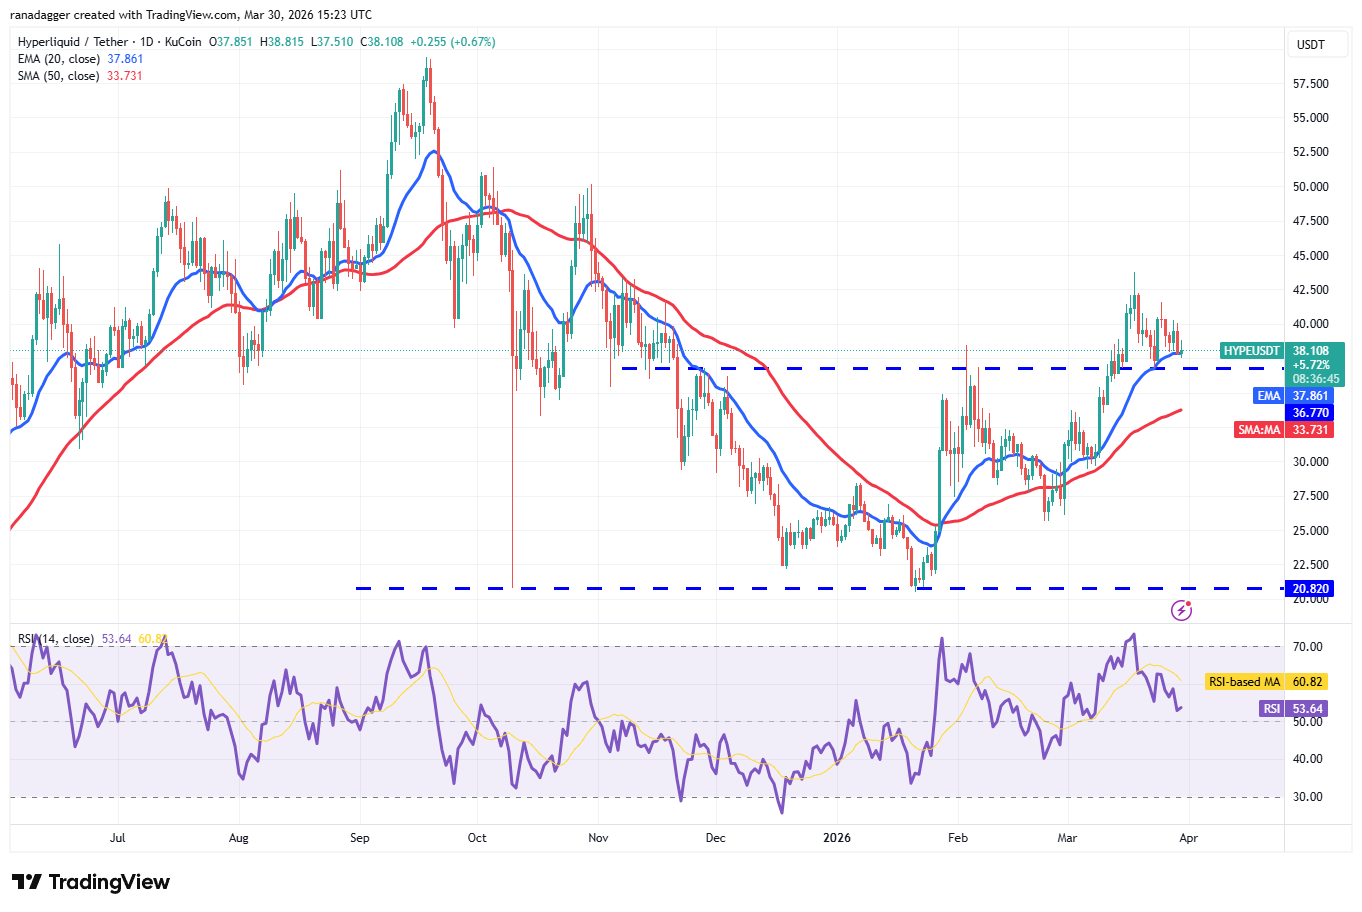Click the purple lightning alert icon on chart
1362x912 pixels.
pos(1181,610)
